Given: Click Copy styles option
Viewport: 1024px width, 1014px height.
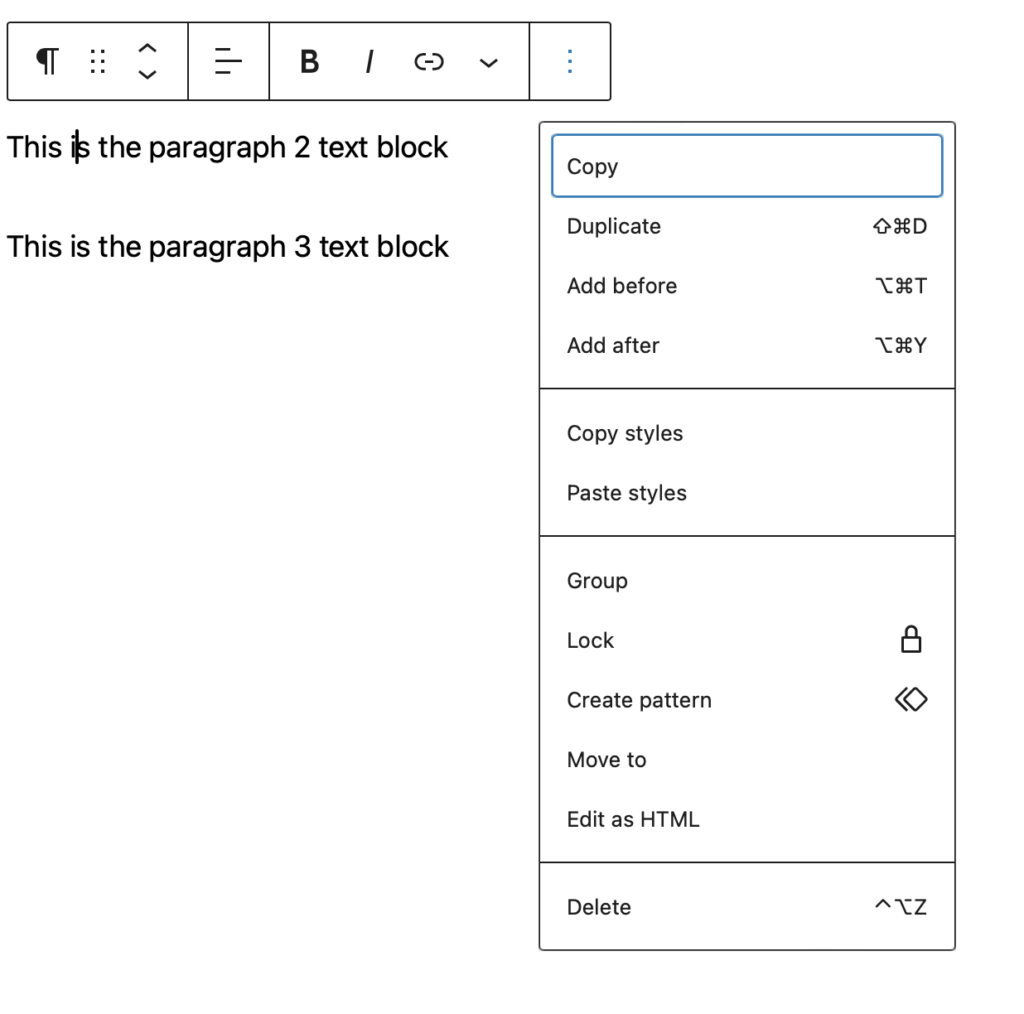Looking at the screenshot, I should coord(746,434).
